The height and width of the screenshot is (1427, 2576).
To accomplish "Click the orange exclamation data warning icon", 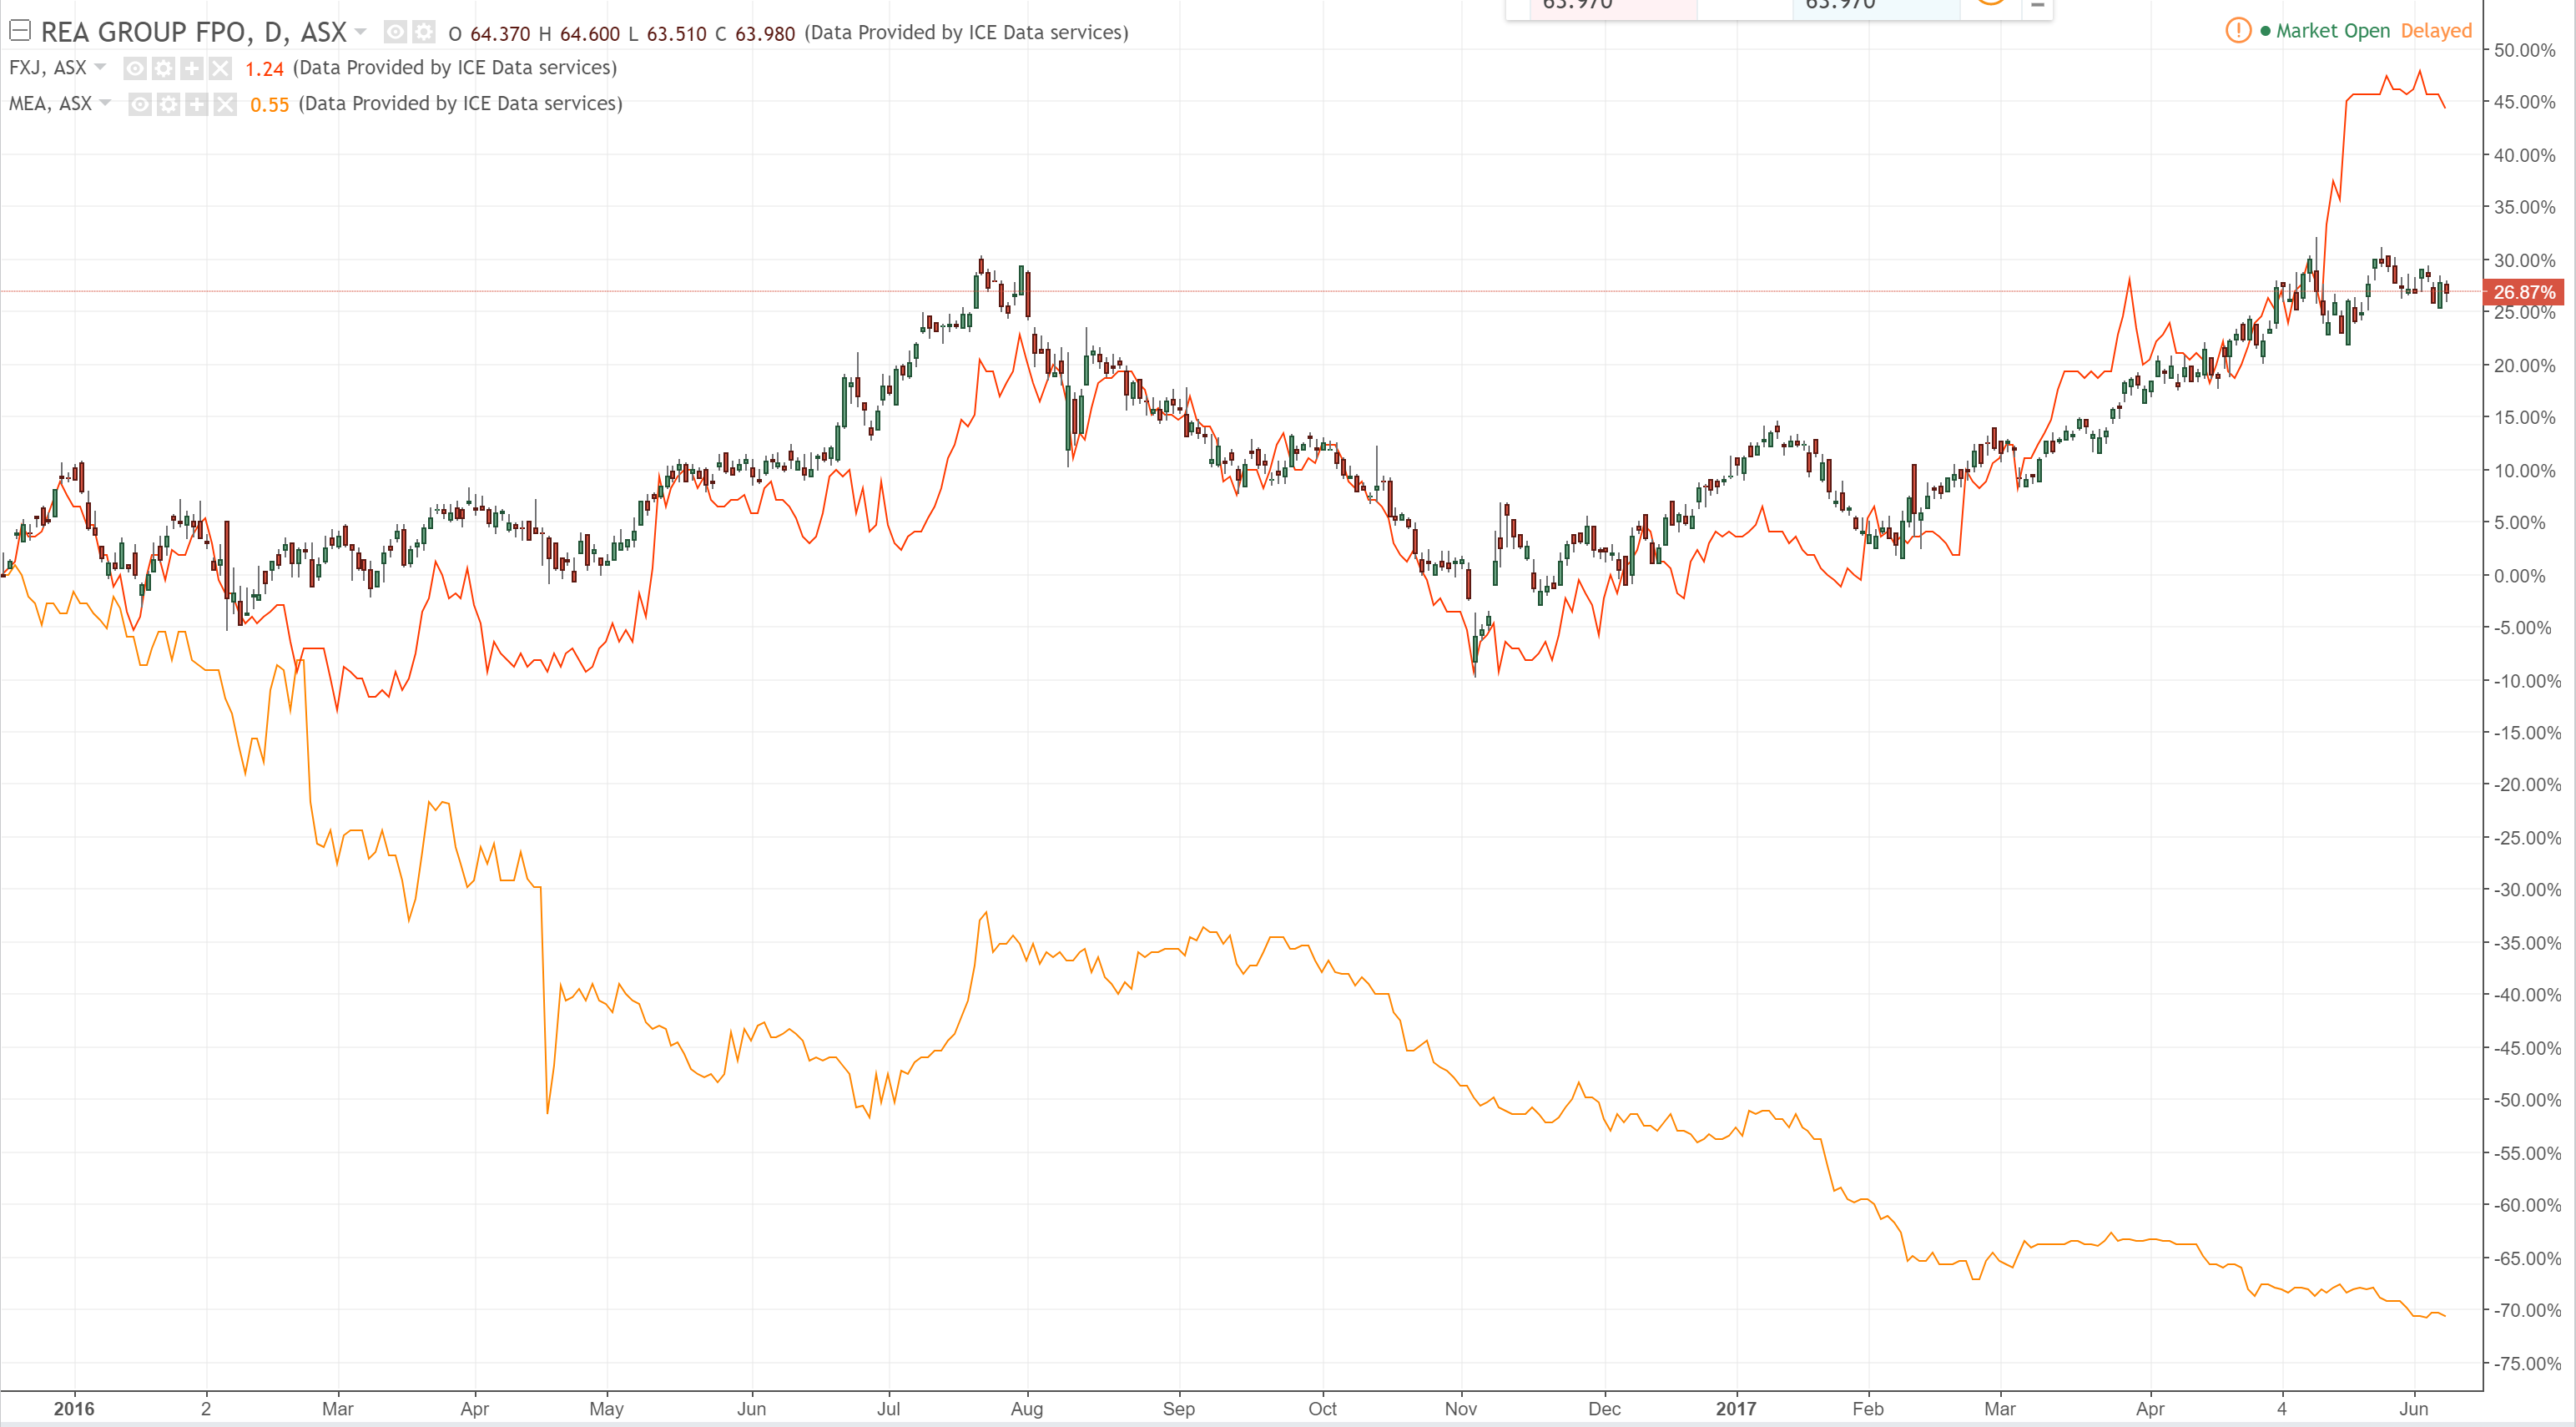I will tap(2238, 31).
